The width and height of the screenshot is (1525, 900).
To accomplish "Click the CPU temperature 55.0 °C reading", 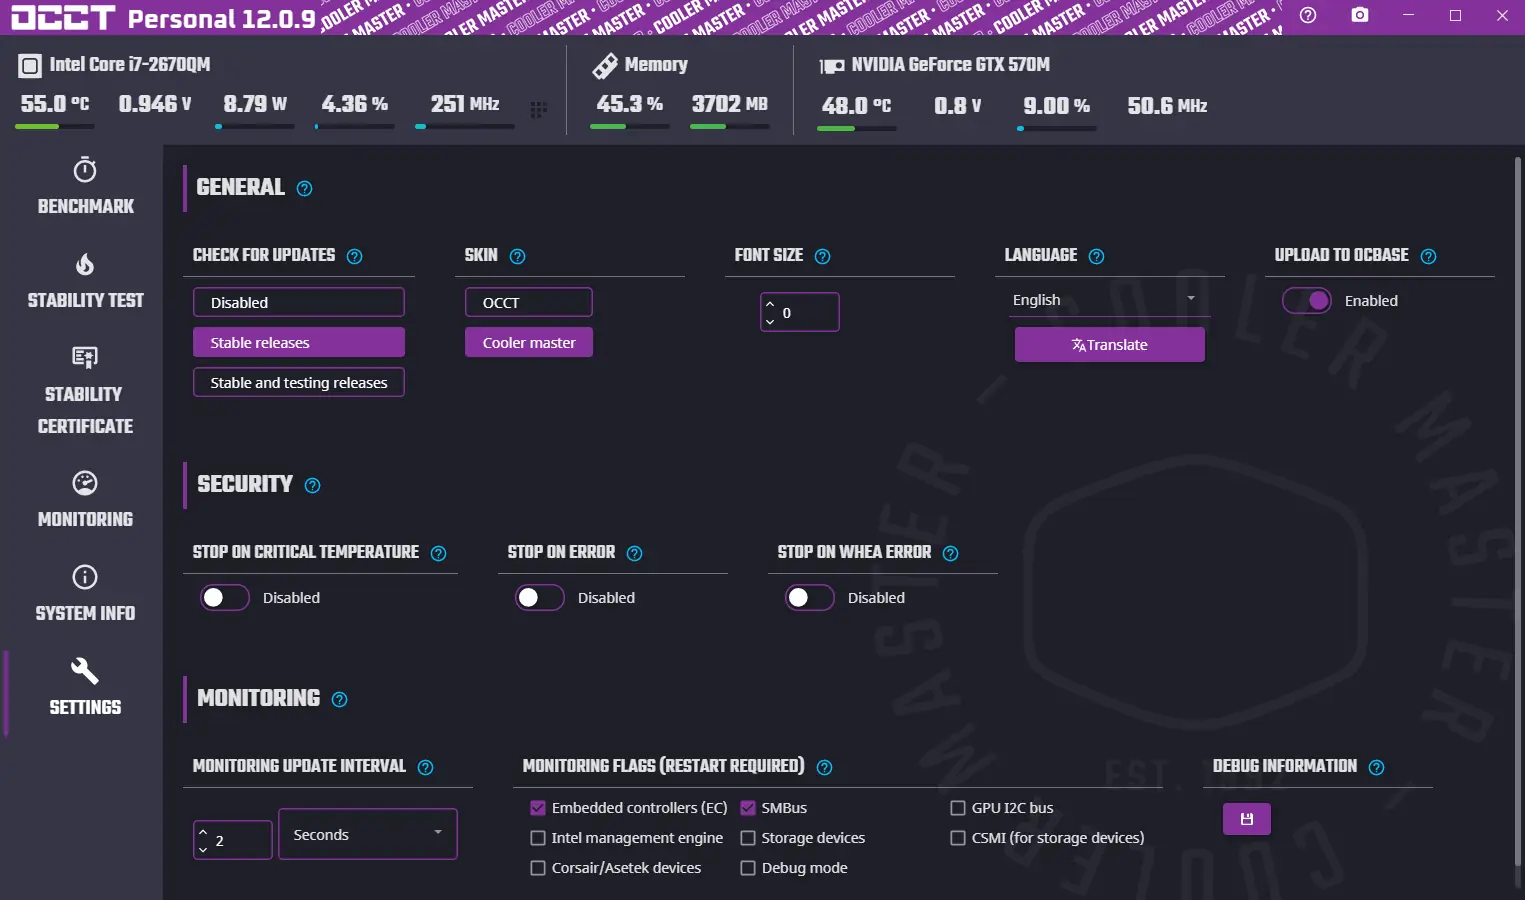I will coord(55,104).
